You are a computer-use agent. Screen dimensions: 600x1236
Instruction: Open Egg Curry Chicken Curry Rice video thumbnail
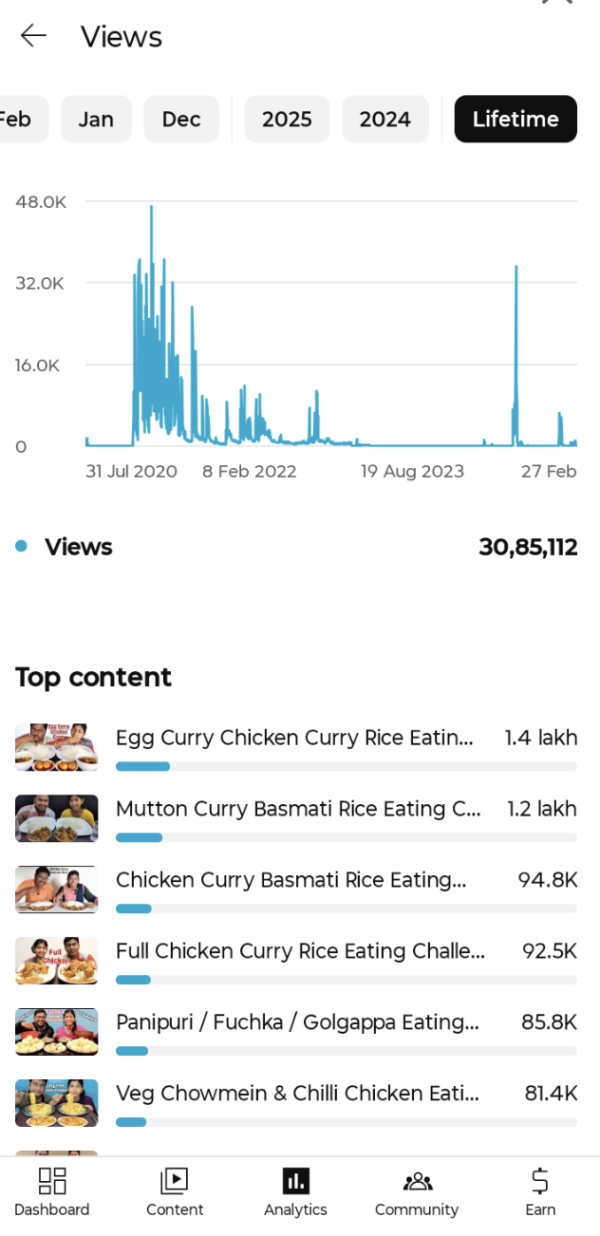coord(56,747)
